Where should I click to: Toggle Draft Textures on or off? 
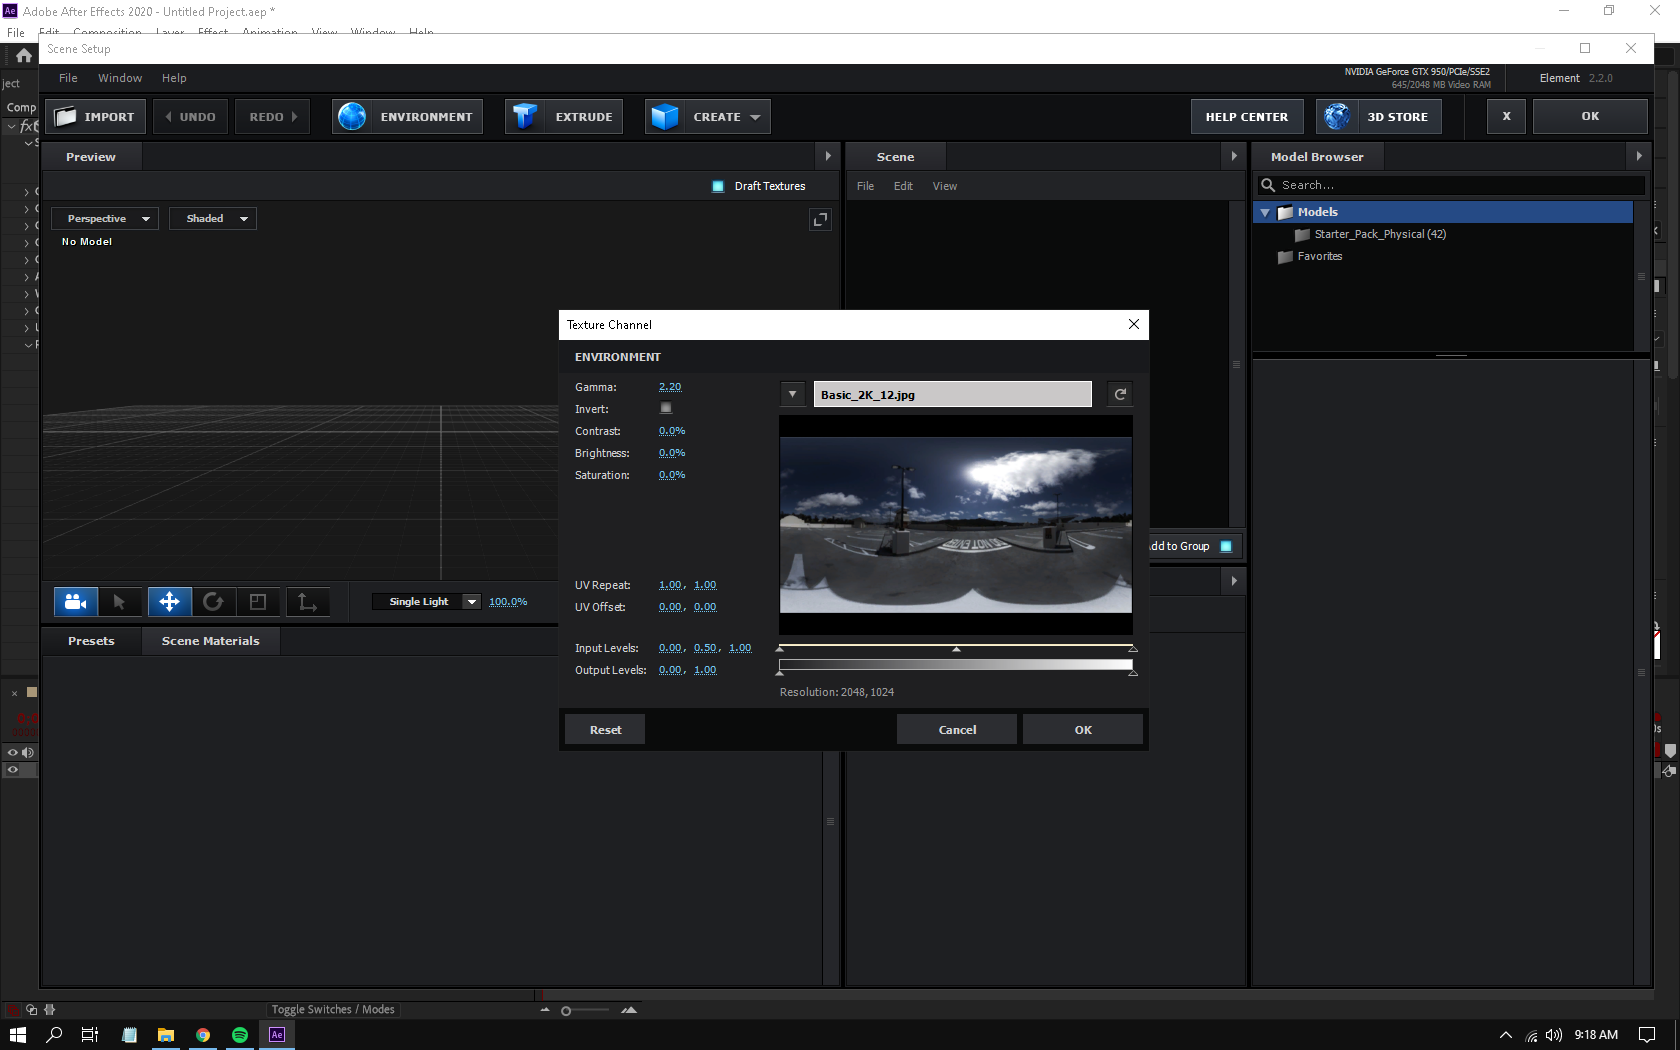tap(718, 186)
